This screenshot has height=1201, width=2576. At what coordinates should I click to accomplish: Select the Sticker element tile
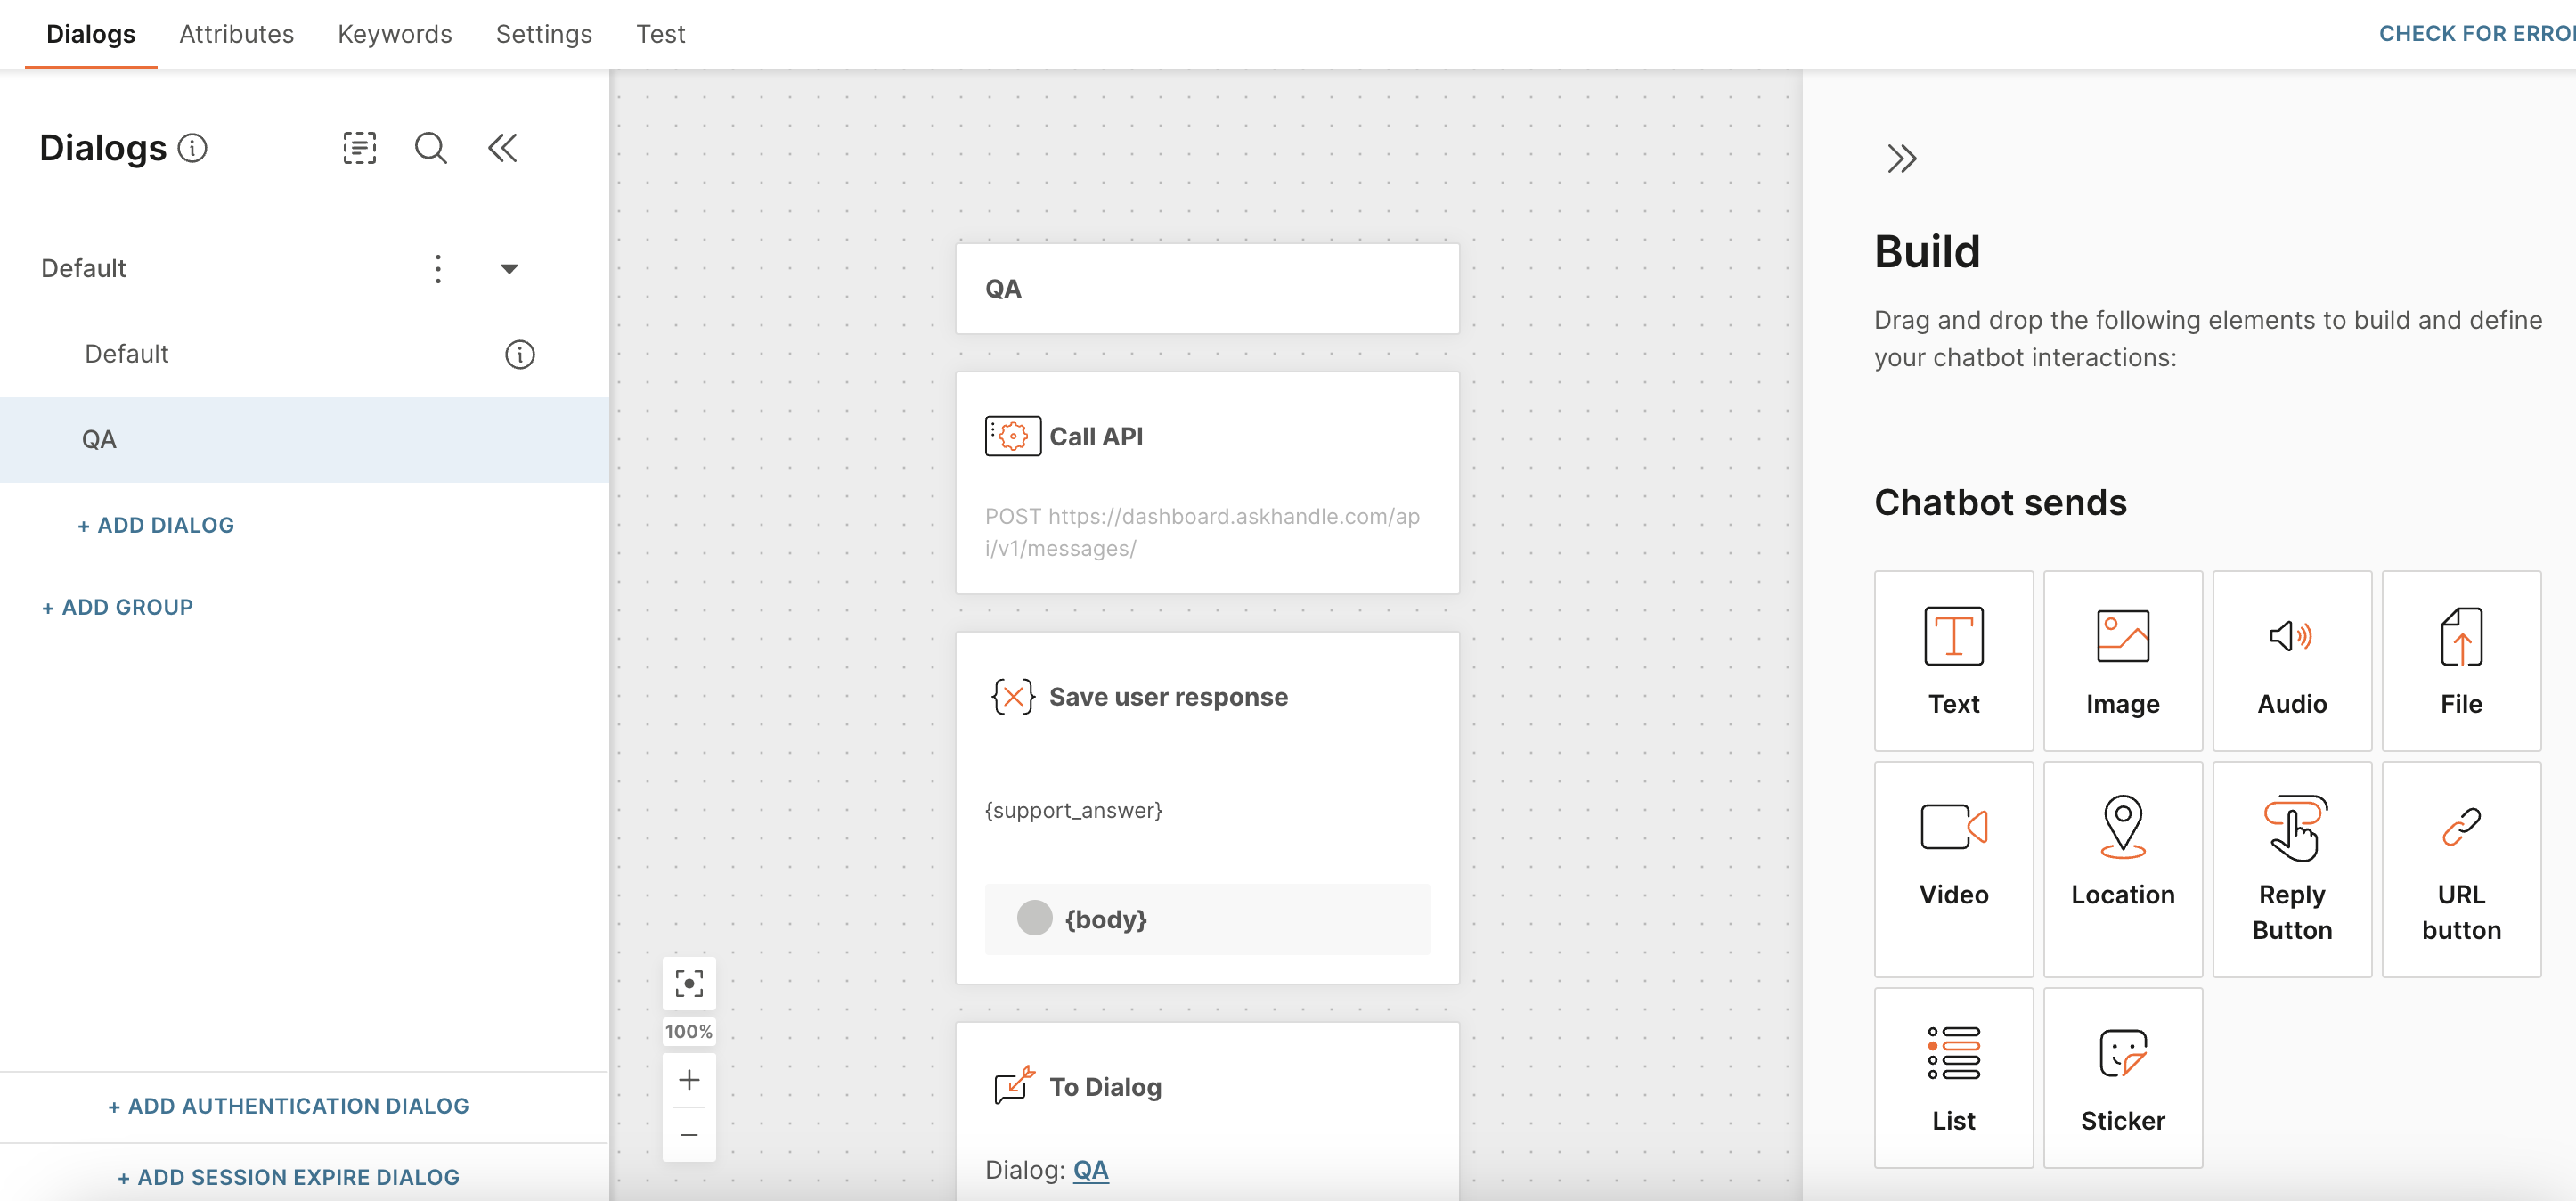click(2122, 1077)
